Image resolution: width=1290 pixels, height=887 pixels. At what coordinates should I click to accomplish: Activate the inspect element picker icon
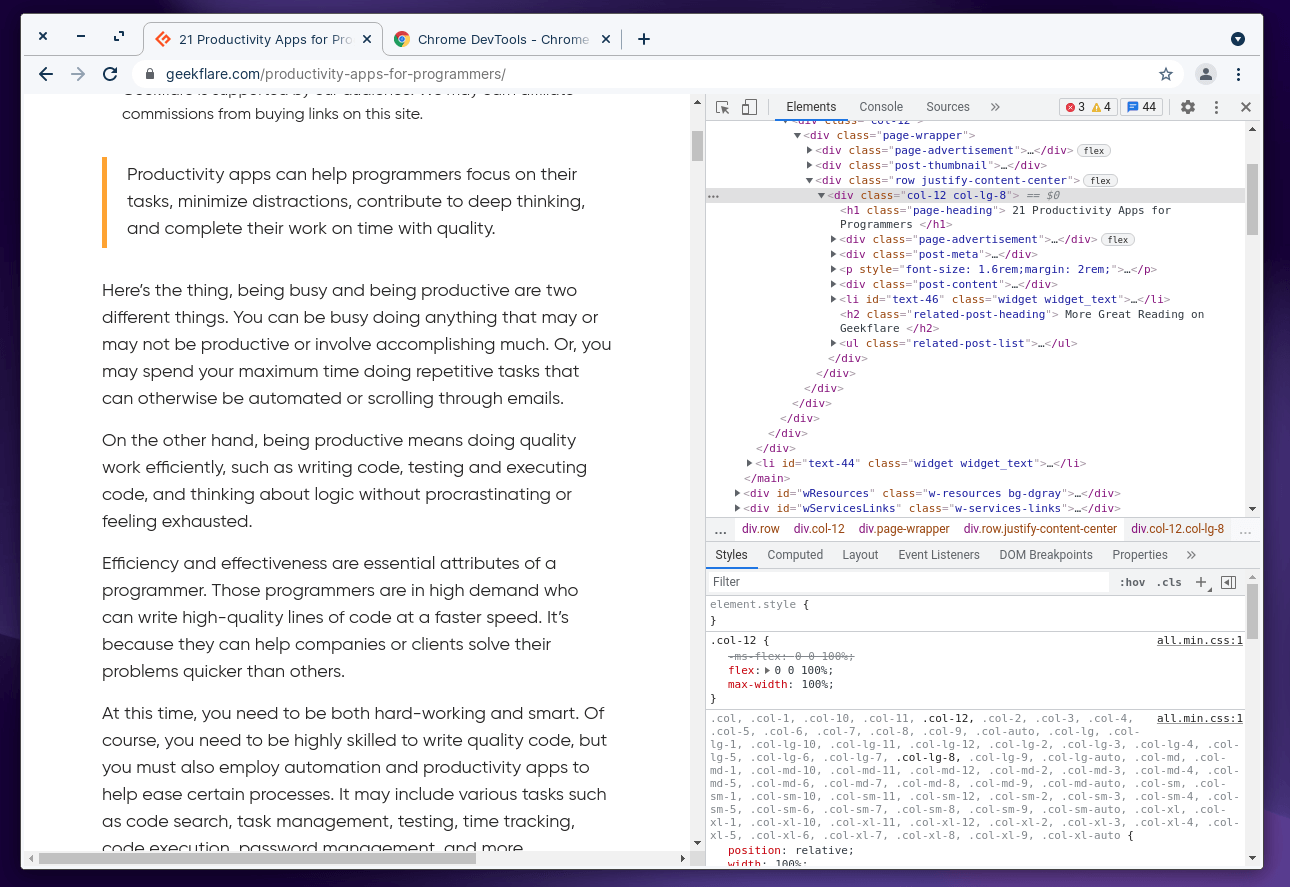723,107
